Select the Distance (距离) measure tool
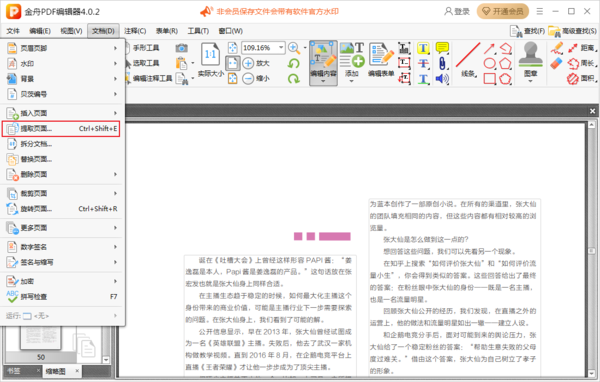 coord(582,48)
